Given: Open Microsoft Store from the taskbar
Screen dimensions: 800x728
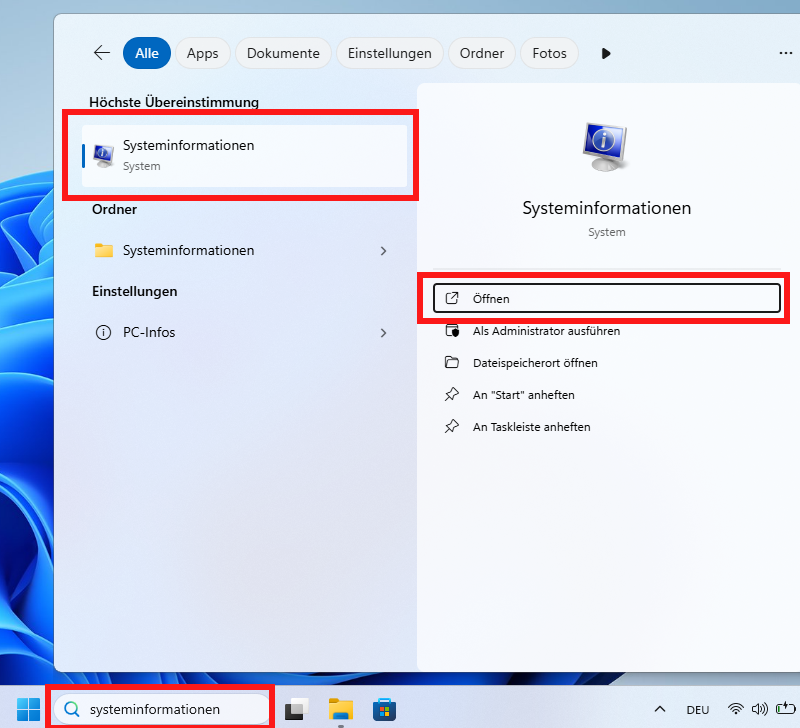Looking at the screenshot, I should 384,709.
